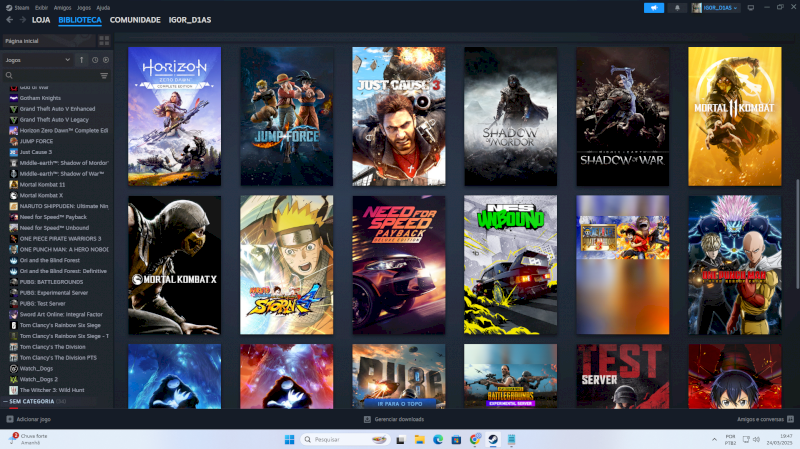The height and width of the screenshot is (449, 800).
Task: Click the ready-to-play filter icon
Action: click(106, 60)
